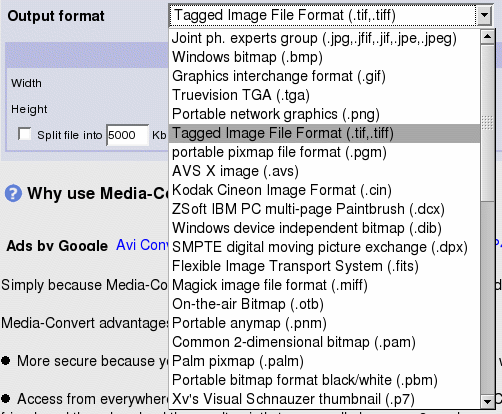Select Magick image file format (.miff)
502x414 pixels.
coord(324,285)
